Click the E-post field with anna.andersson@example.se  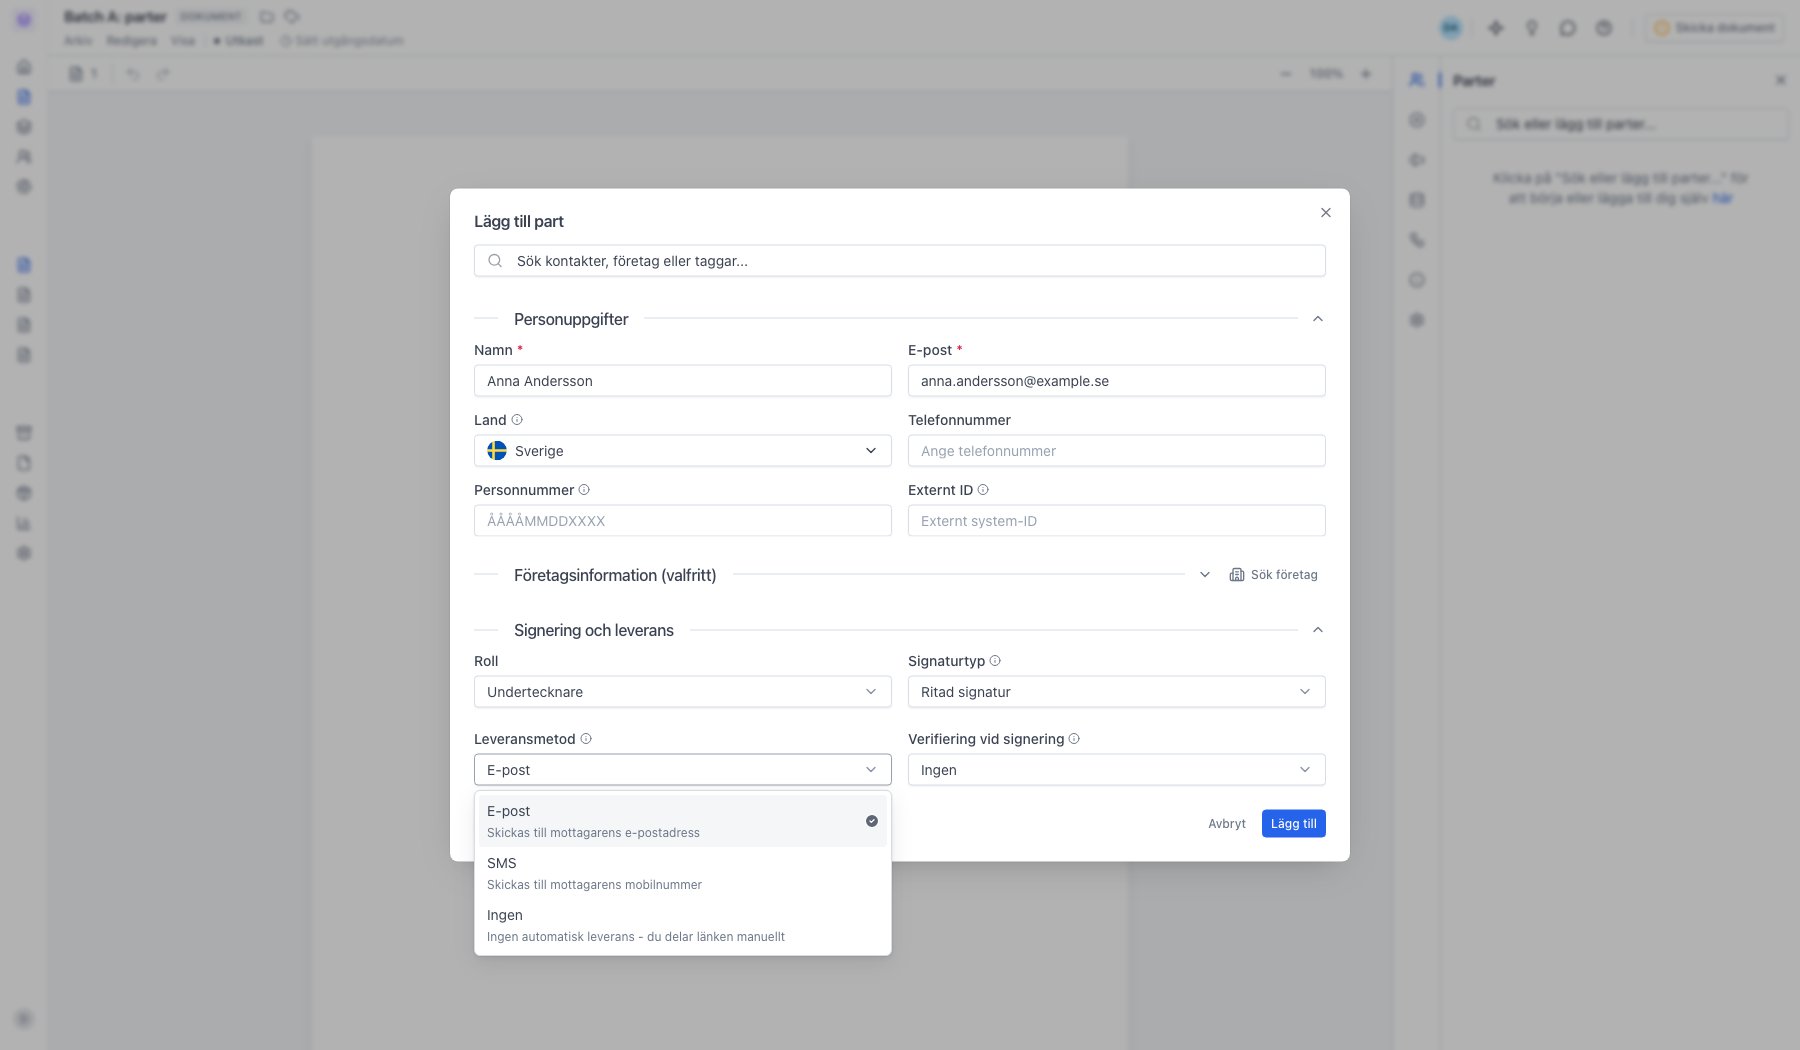pos(1117,381)
